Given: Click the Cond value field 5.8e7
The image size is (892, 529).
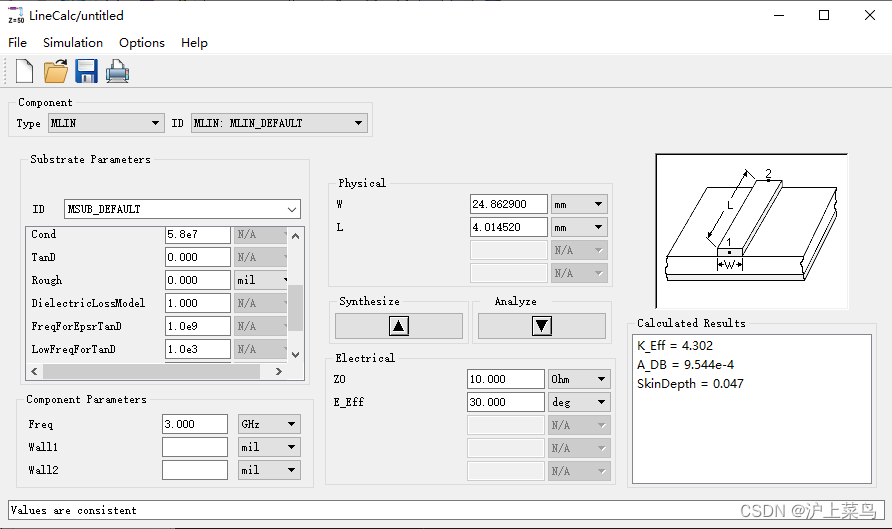Looking at the screenshot, I should click(x=198, y=234).
